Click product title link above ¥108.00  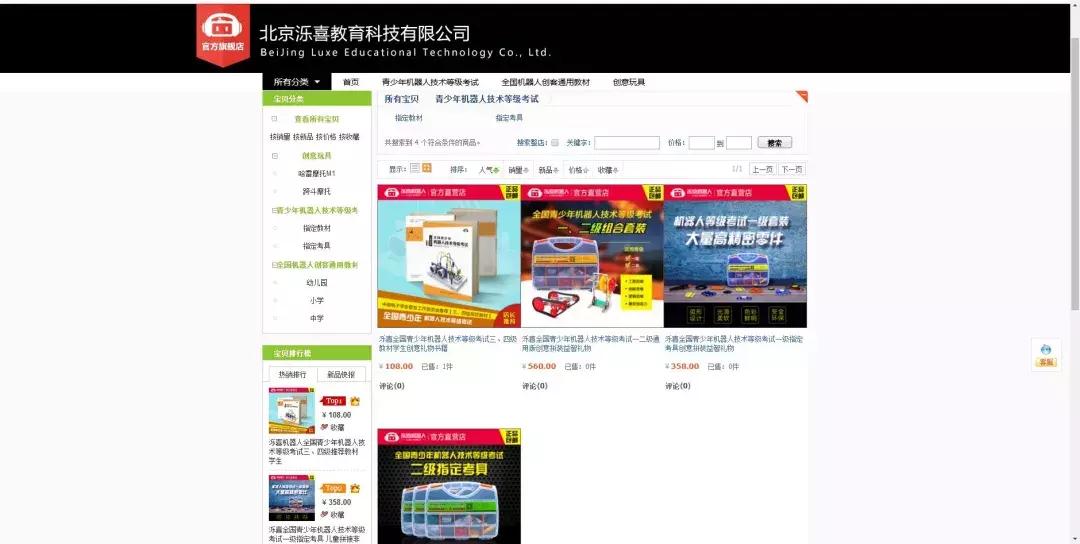pyautogui.click(x=448, y=344)
